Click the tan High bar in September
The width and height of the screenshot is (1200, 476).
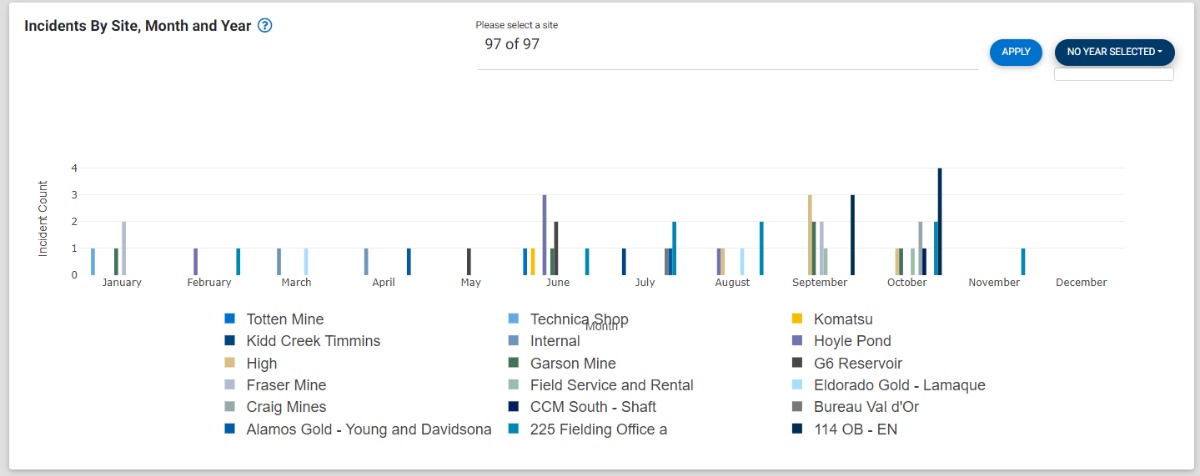[810, 234]
